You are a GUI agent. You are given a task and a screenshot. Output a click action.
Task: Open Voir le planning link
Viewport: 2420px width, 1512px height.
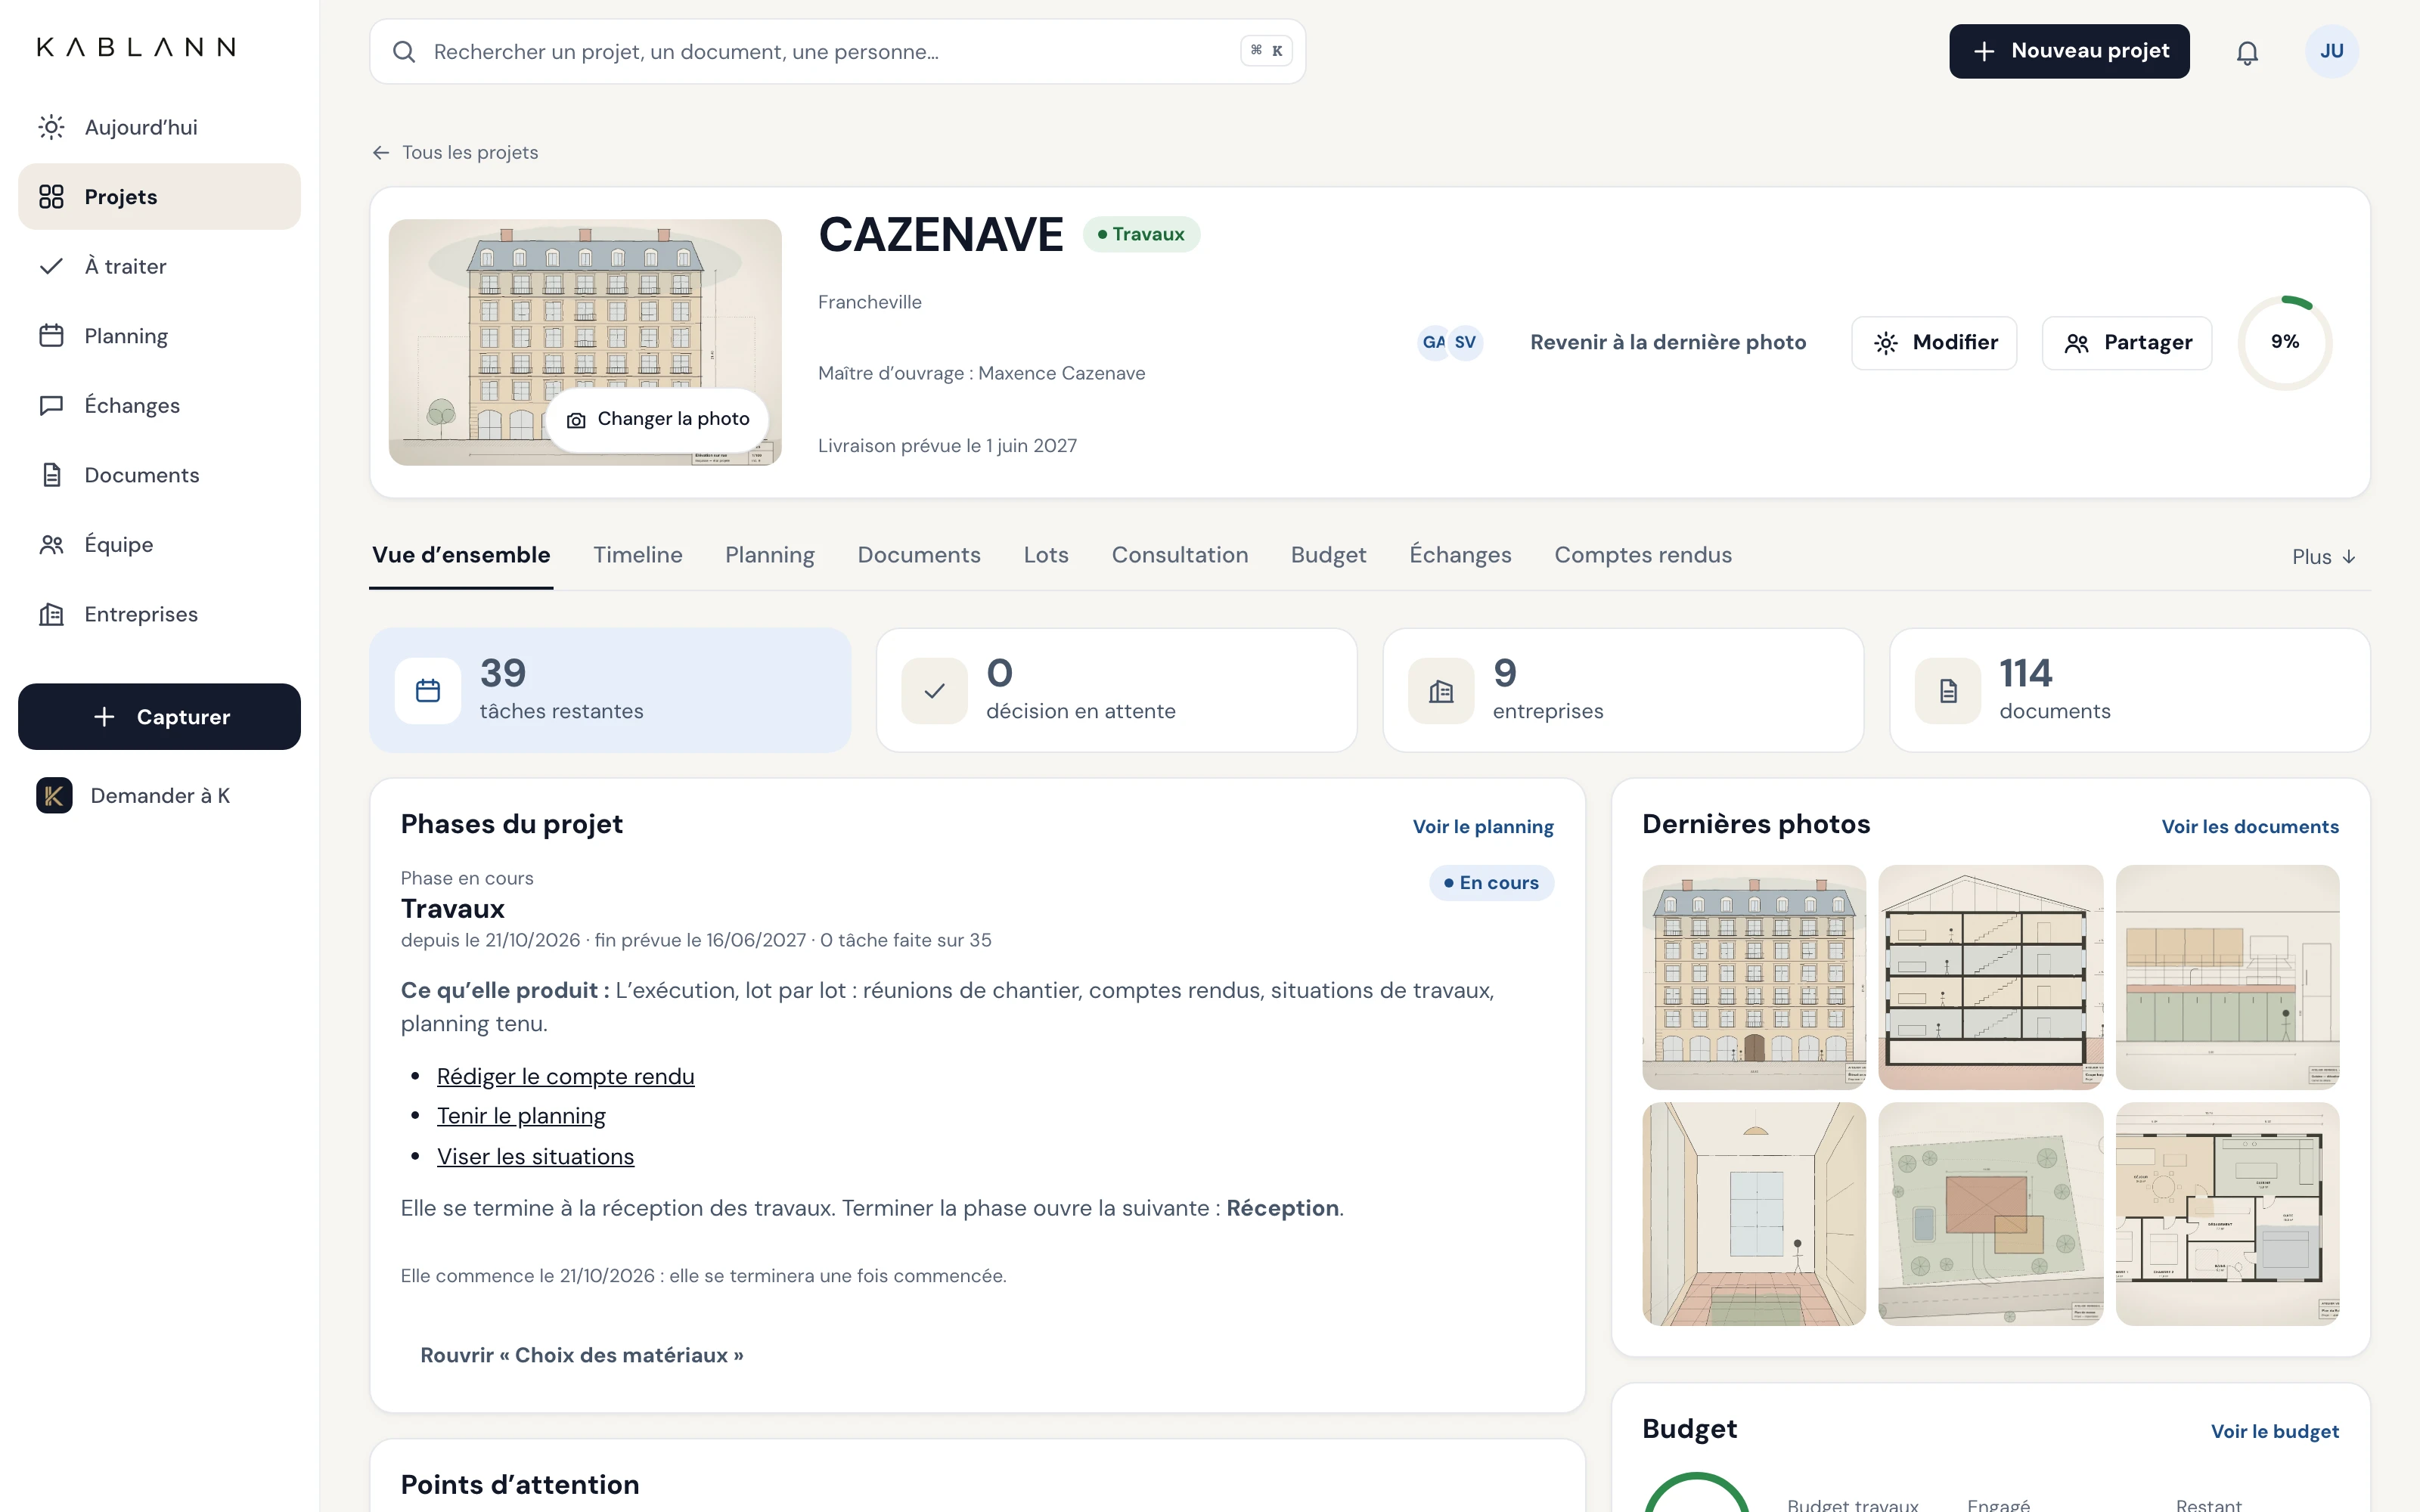click(1483, 827)
